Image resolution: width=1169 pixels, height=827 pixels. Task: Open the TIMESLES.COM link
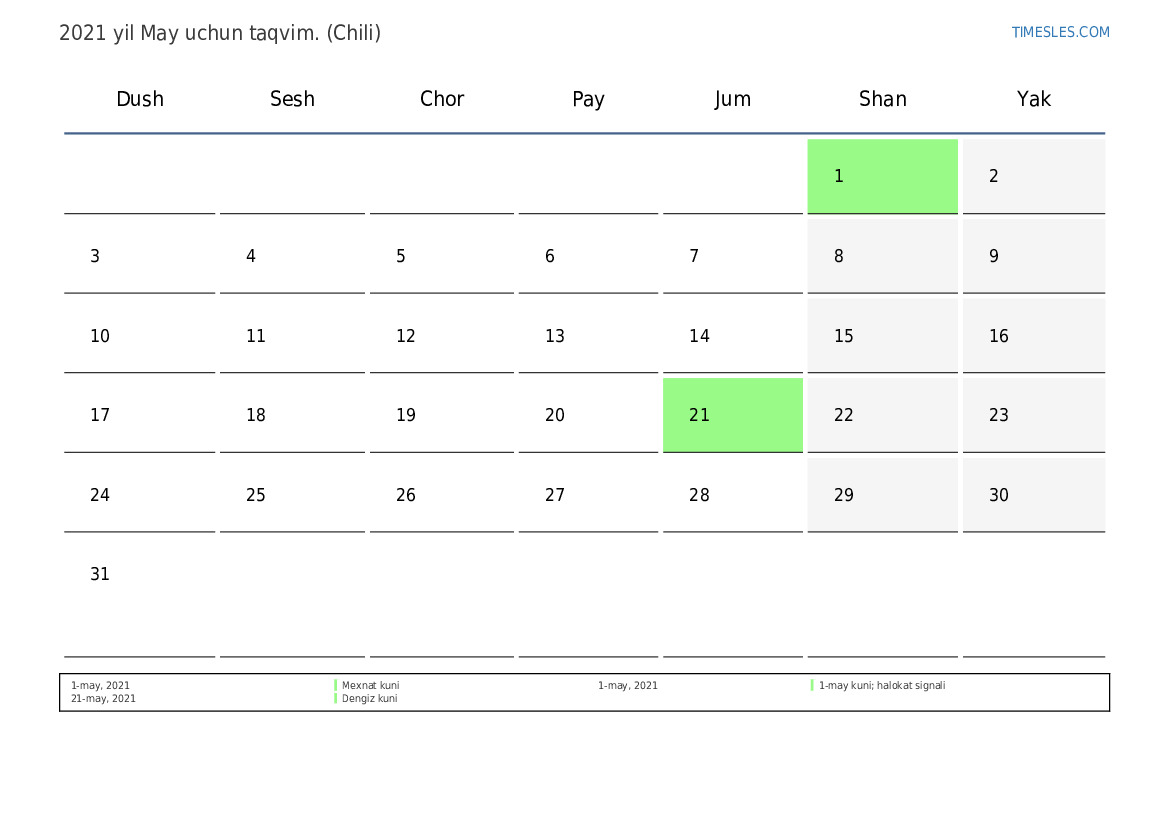click(1060, 32)
